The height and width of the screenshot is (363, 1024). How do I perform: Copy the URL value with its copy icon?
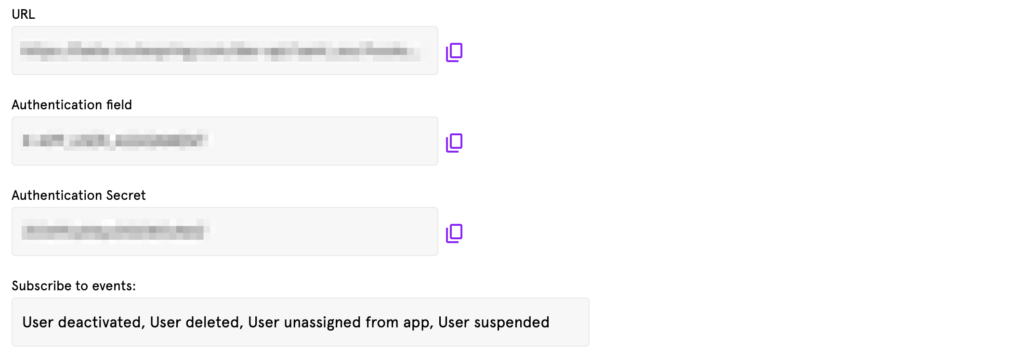click(x=454, y=52)
